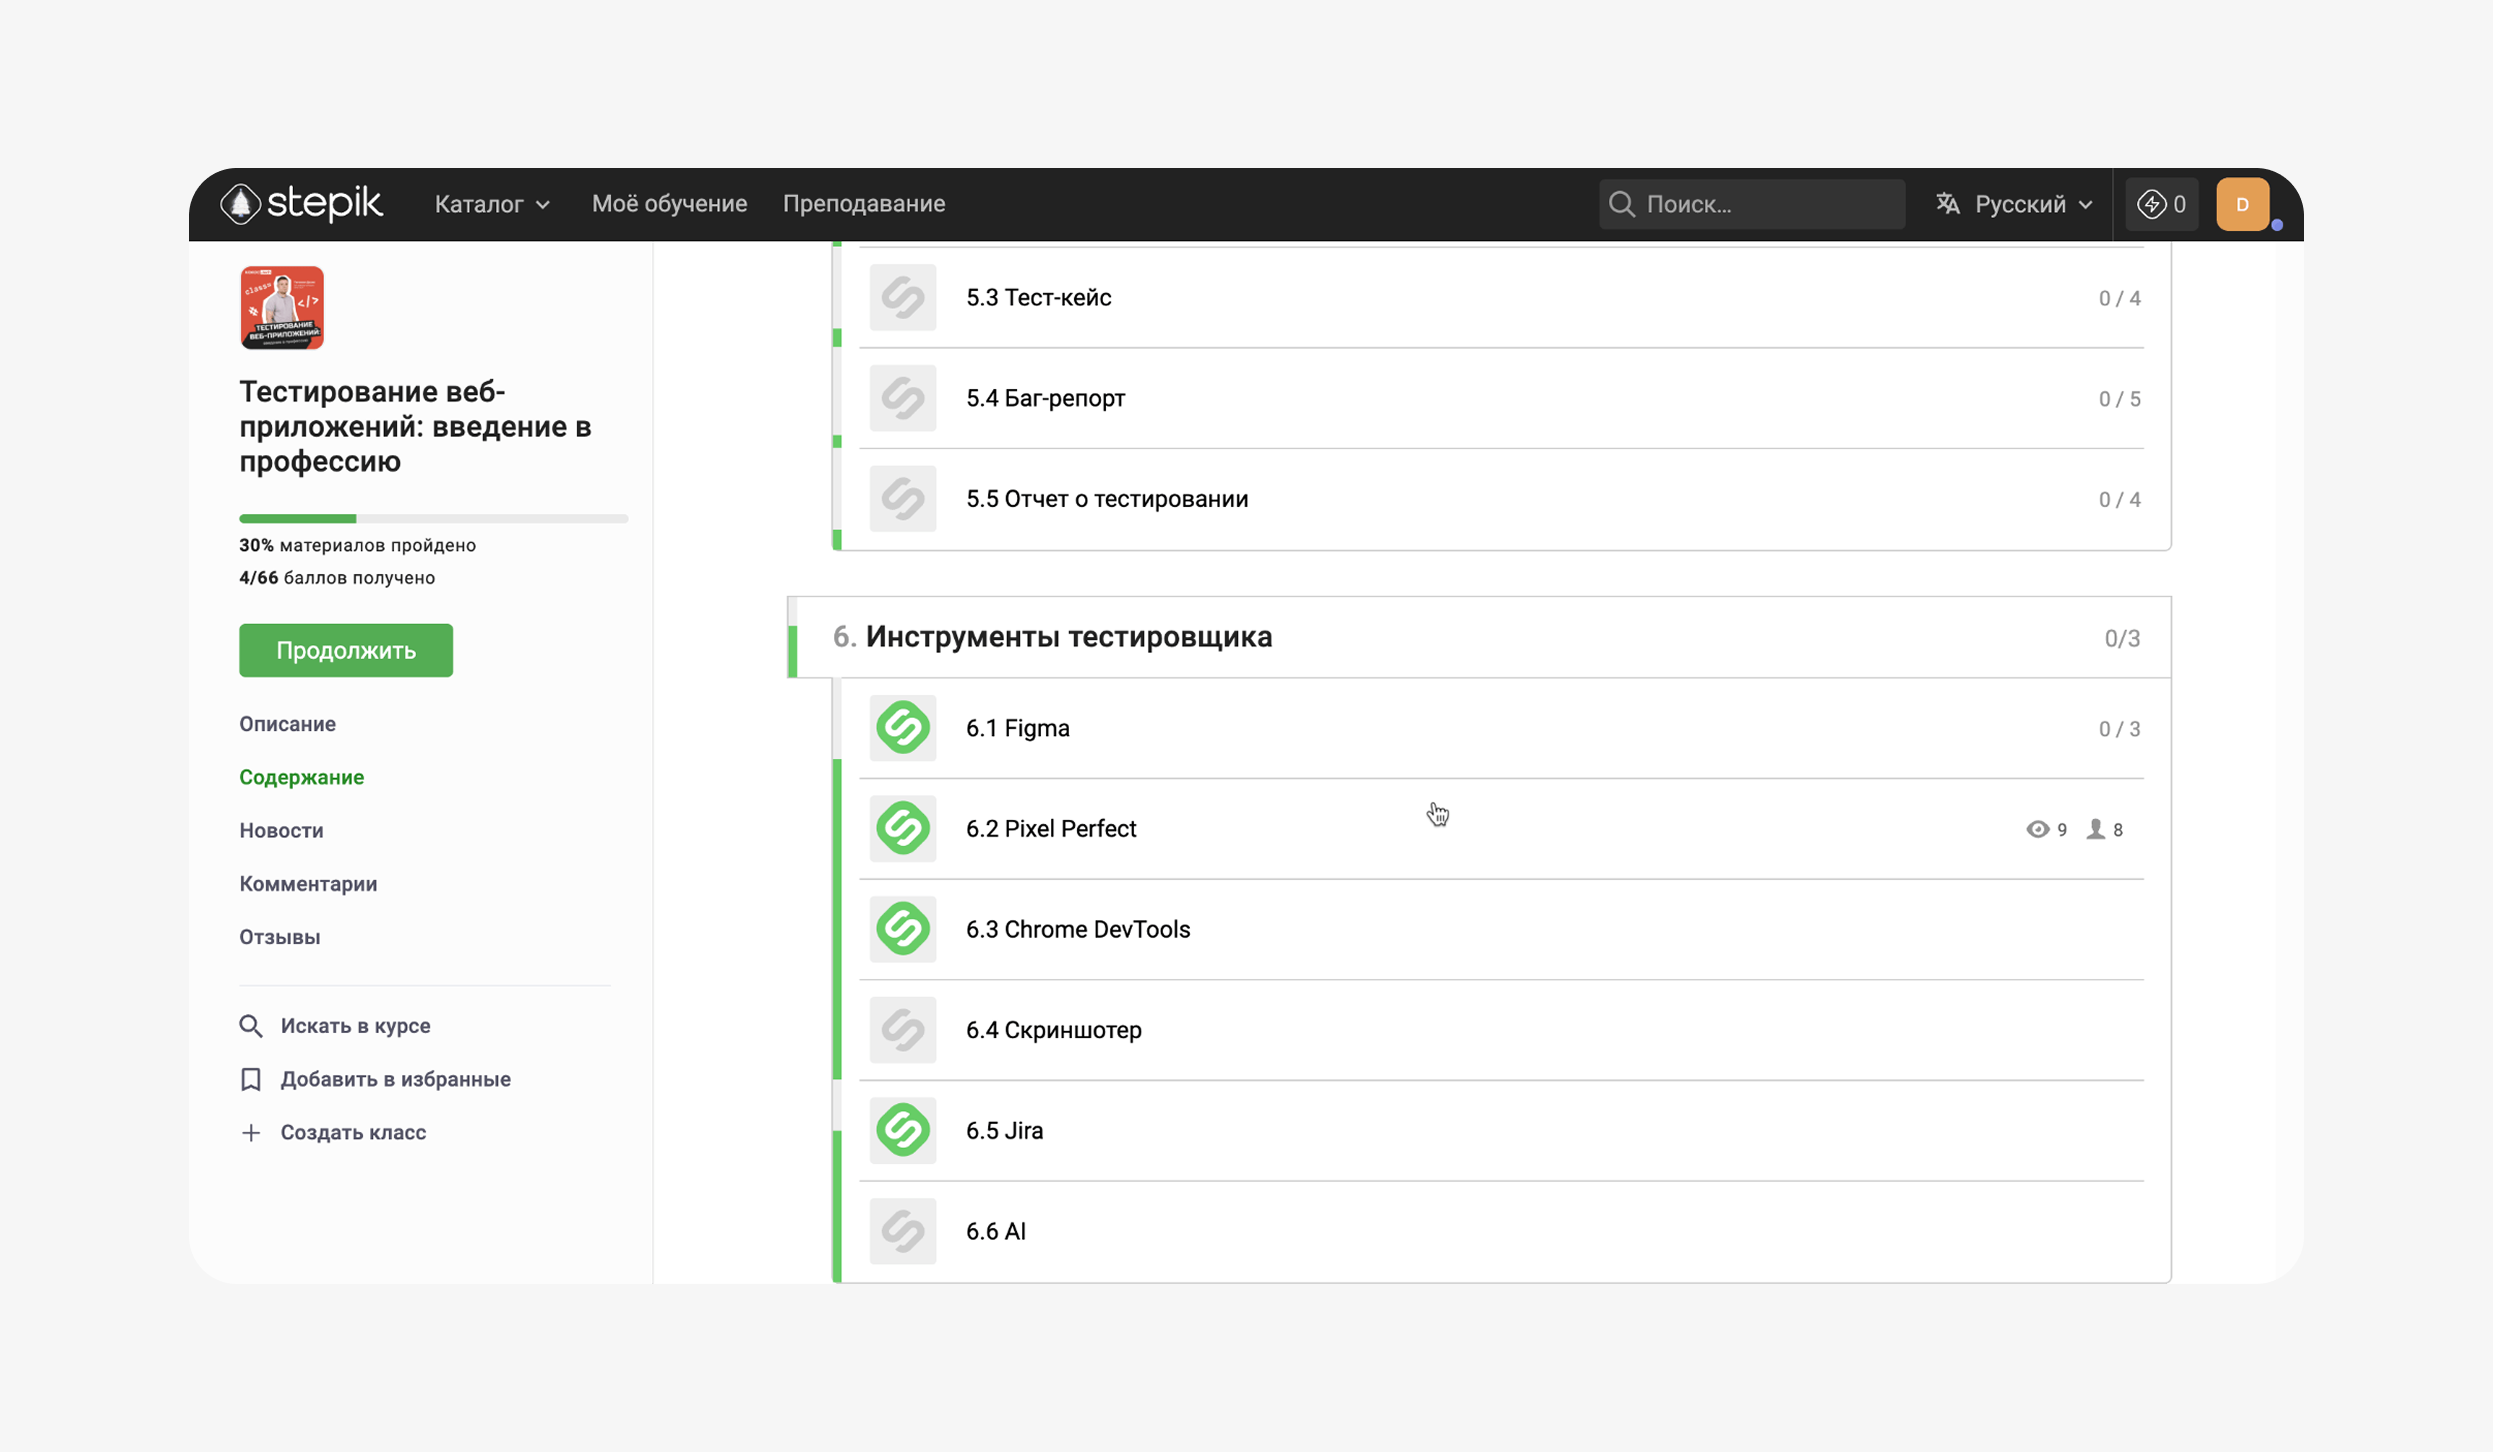Click the course progress bar
This screenshot has width=2493, height=1452.
(x=433, y=519)
